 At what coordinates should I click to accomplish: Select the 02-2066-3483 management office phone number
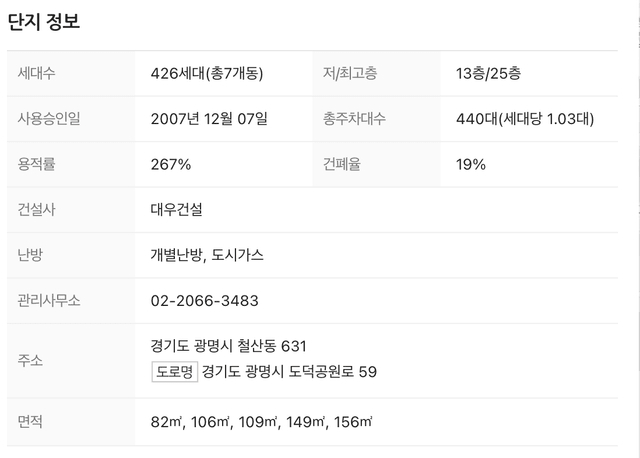pos(204,301)
